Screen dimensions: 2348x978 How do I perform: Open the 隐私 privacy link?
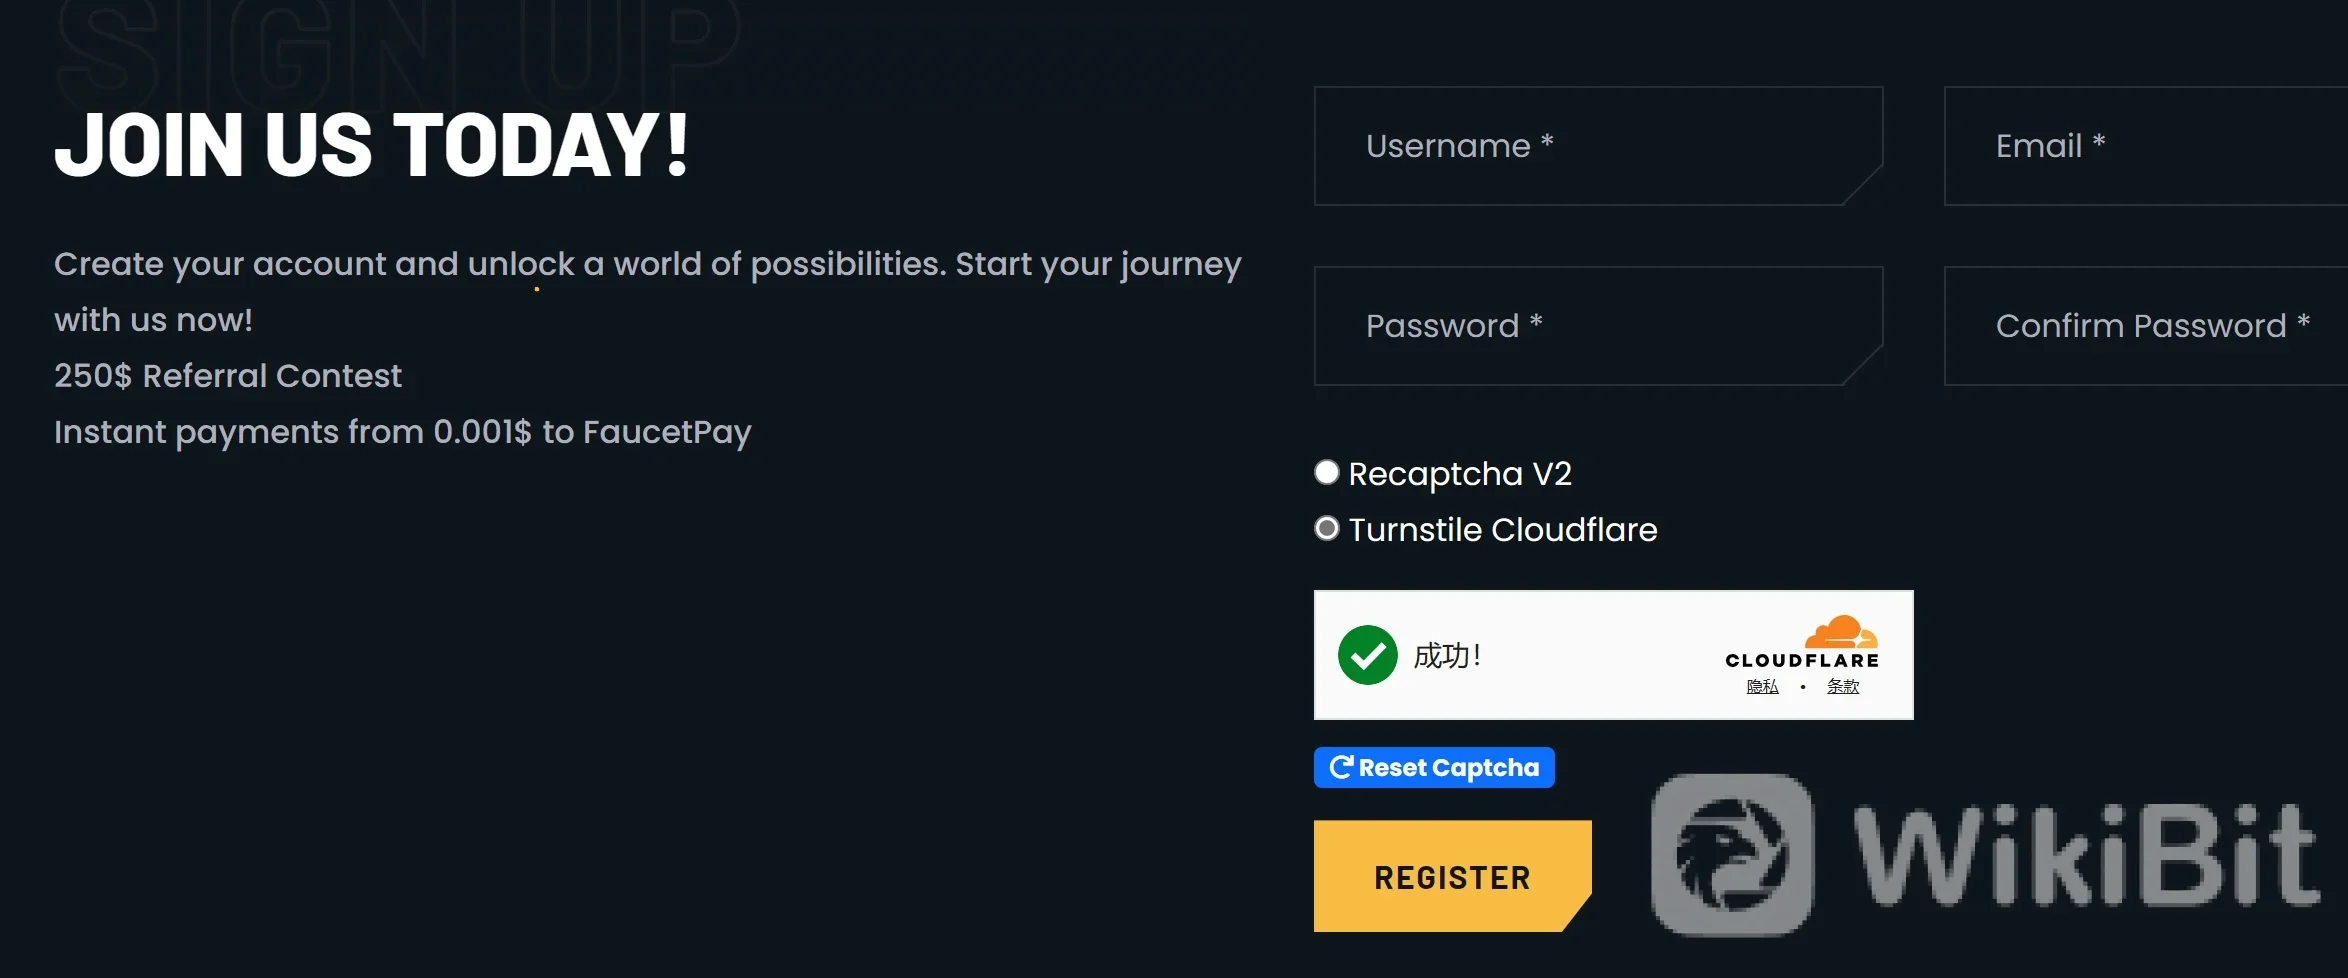coord(1761,686)
